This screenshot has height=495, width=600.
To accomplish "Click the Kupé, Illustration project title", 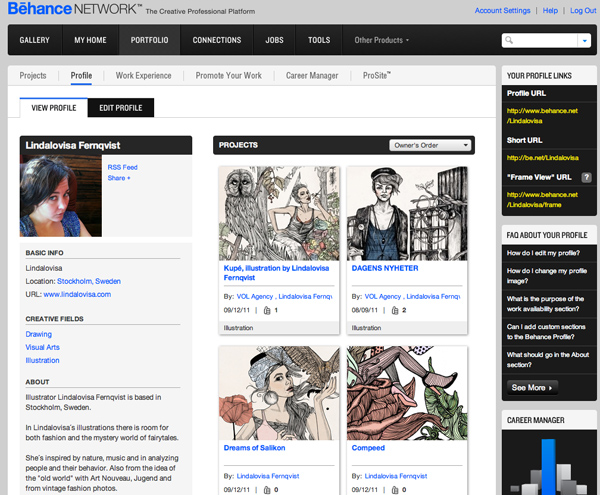I will (276, 273).
